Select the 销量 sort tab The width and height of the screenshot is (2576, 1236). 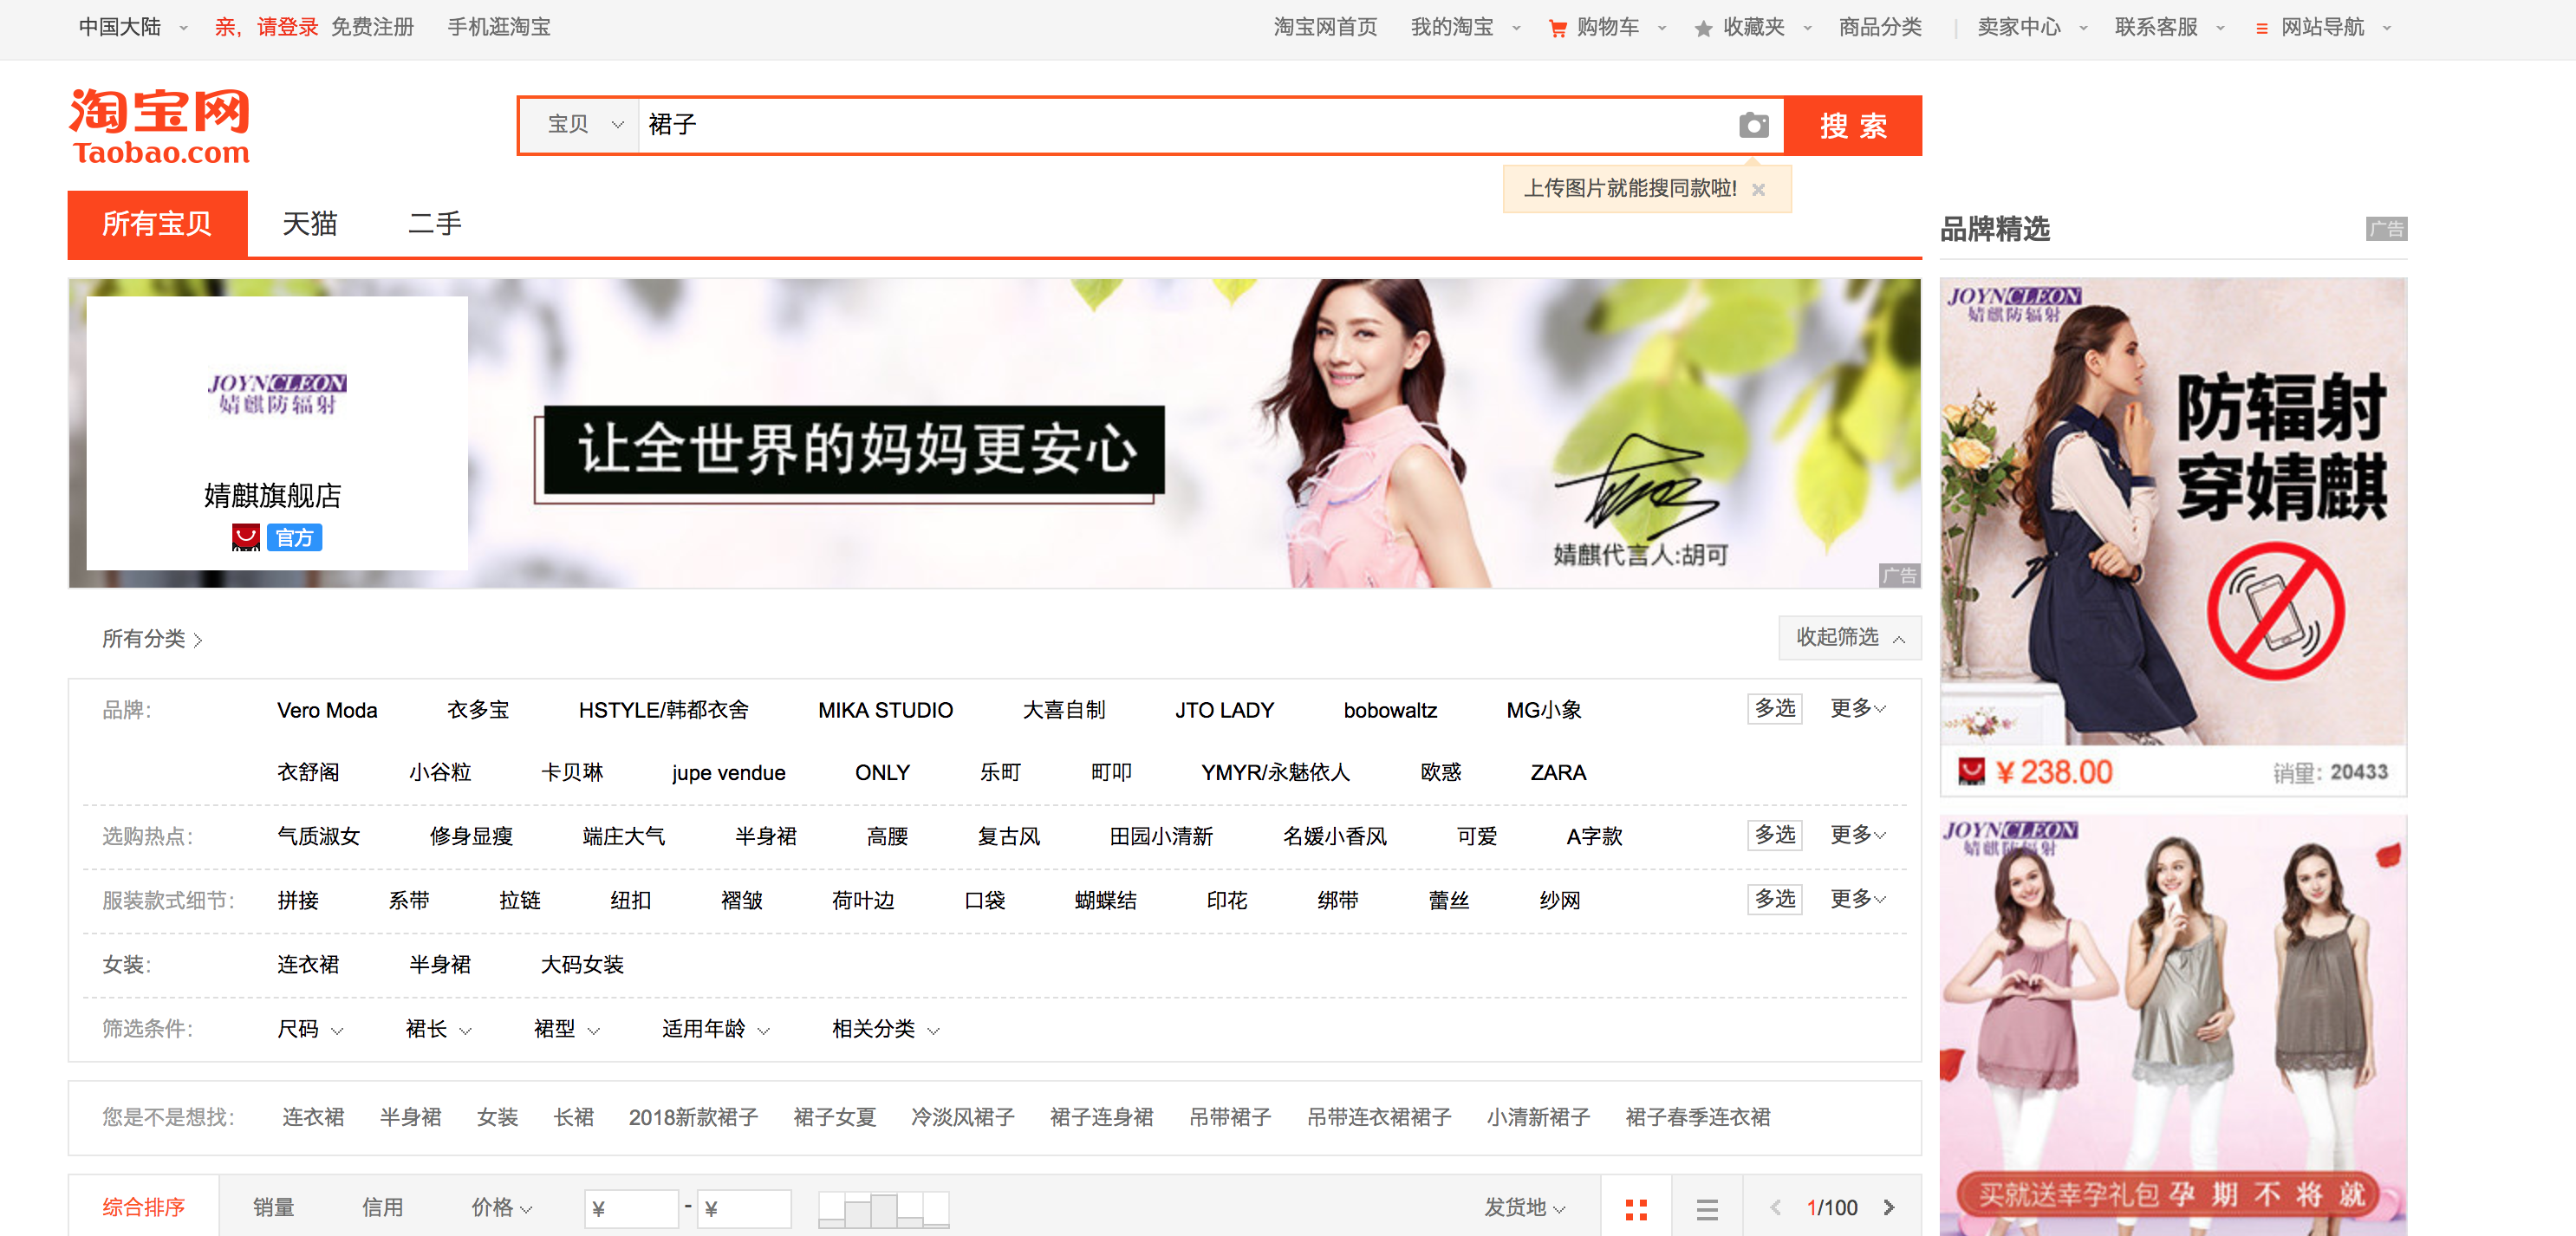273,1207
